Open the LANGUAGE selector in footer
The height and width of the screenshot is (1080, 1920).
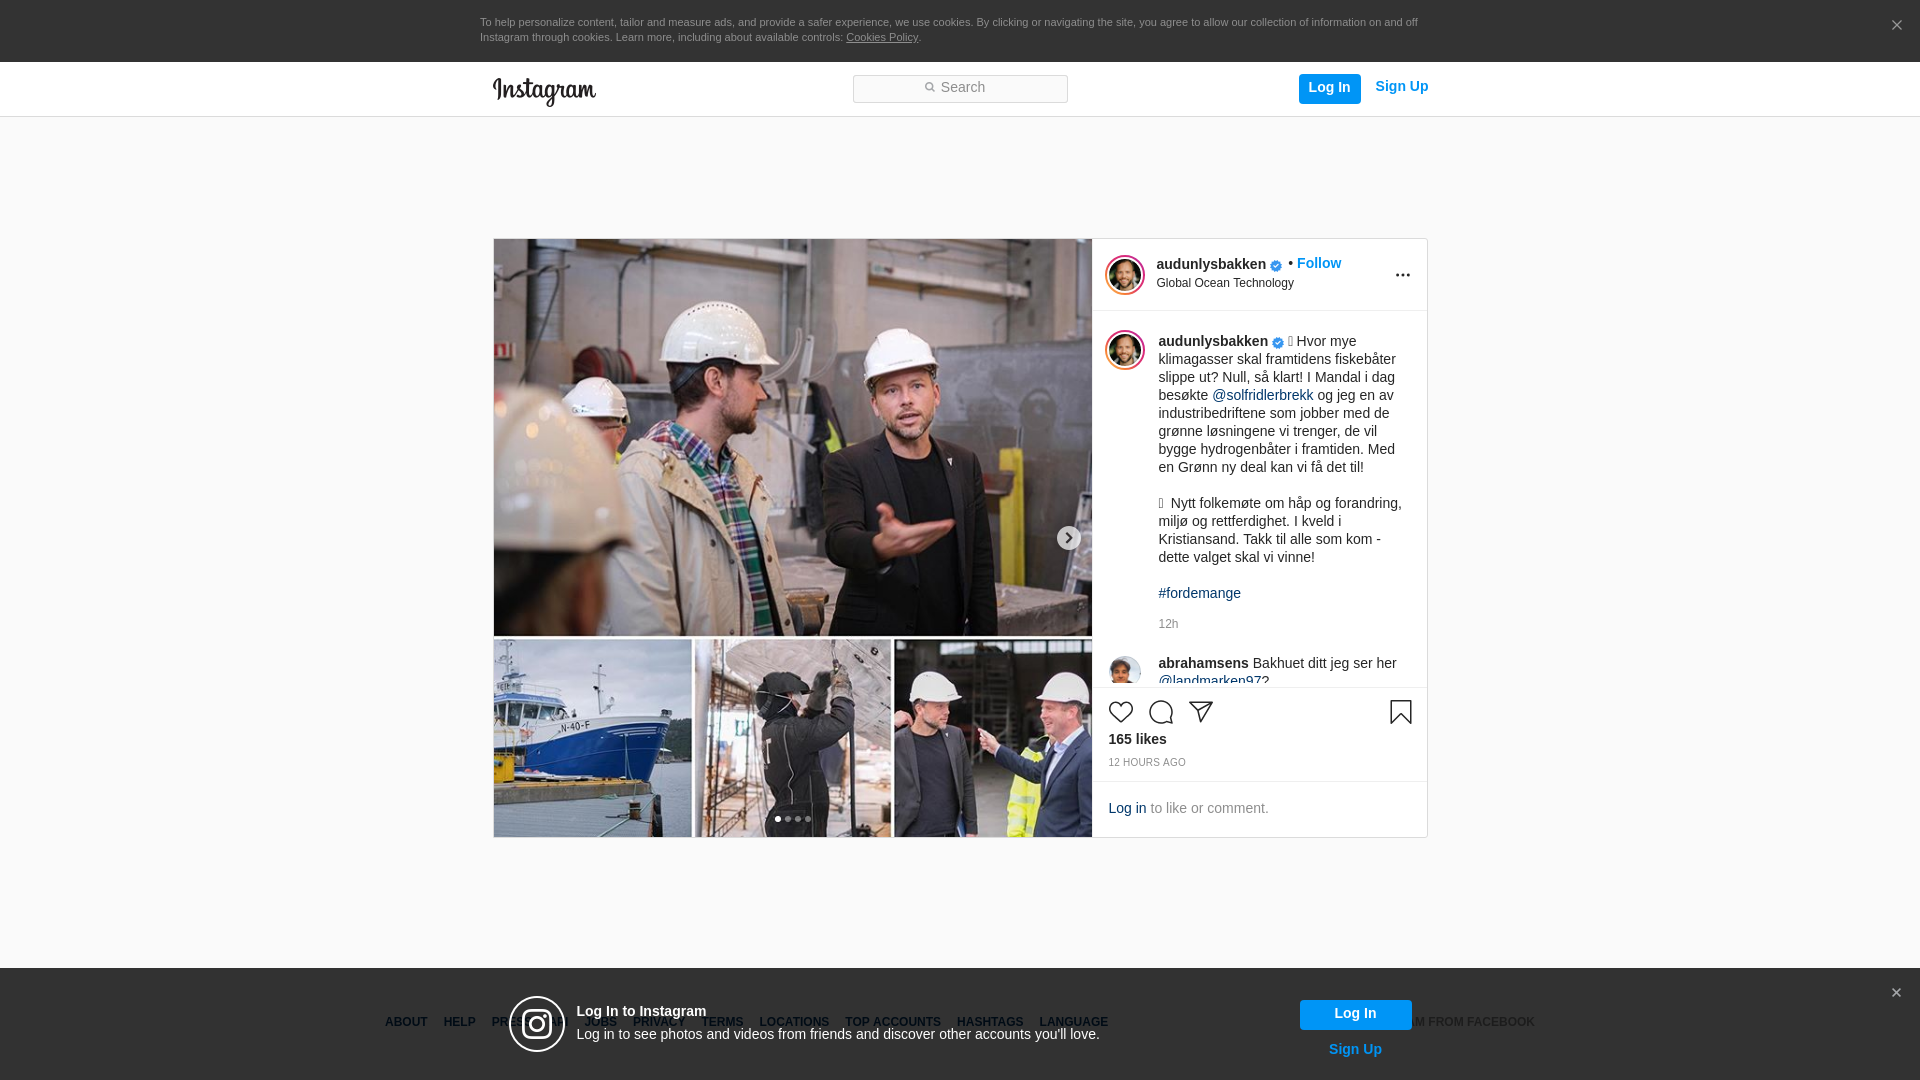1074,1022
